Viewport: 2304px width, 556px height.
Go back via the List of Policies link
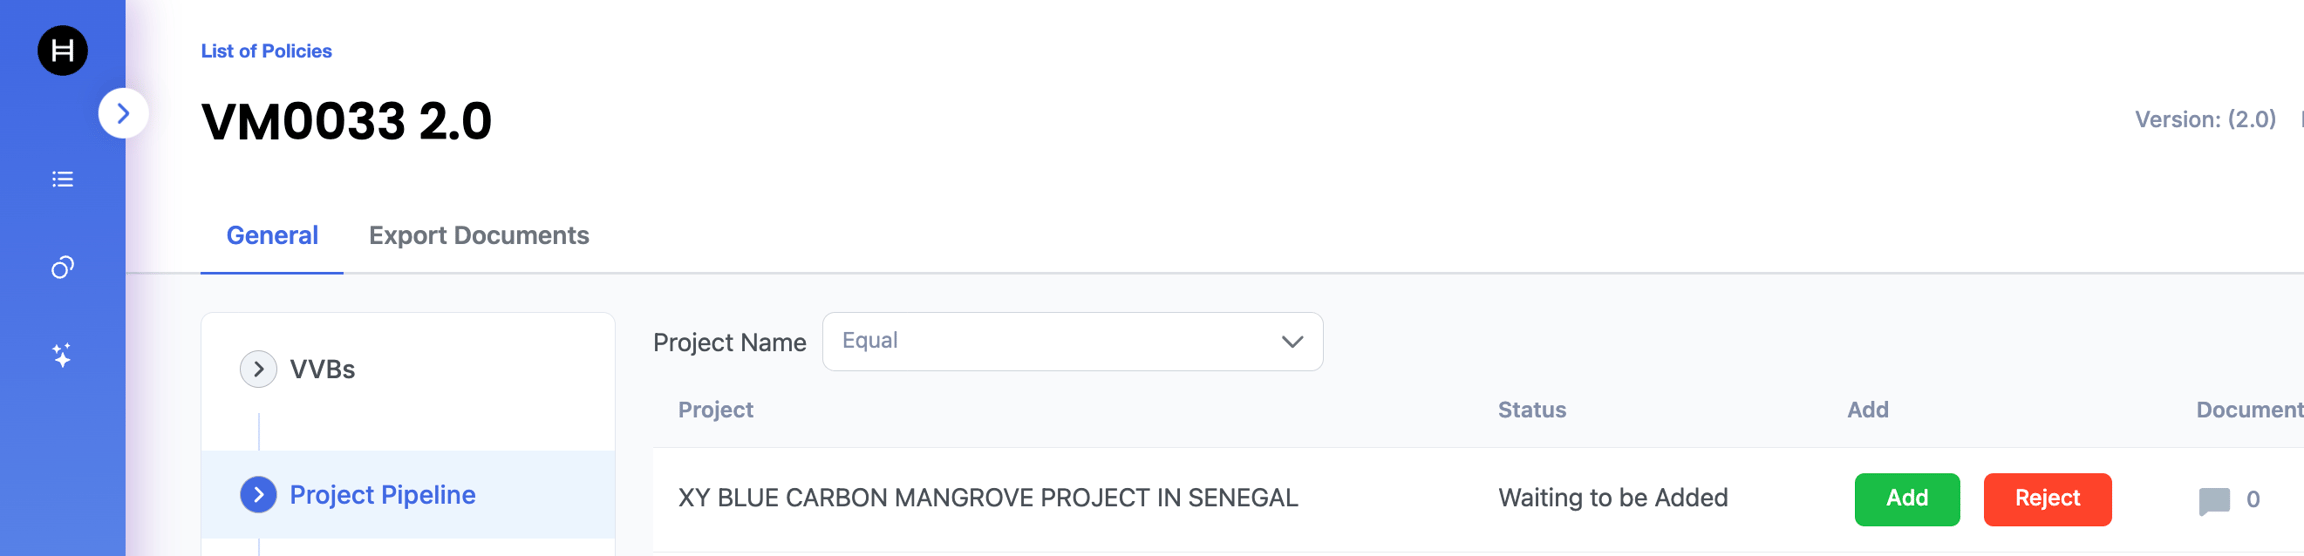pyautogui.click(x=266, y=51)
